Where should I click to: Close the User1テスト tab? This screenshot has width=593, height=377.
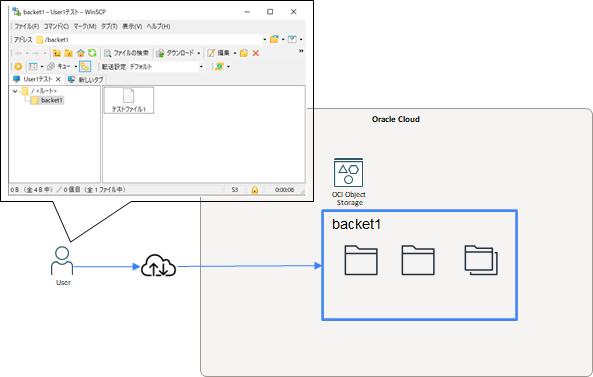pyautogui.click(x=58, y=79)
